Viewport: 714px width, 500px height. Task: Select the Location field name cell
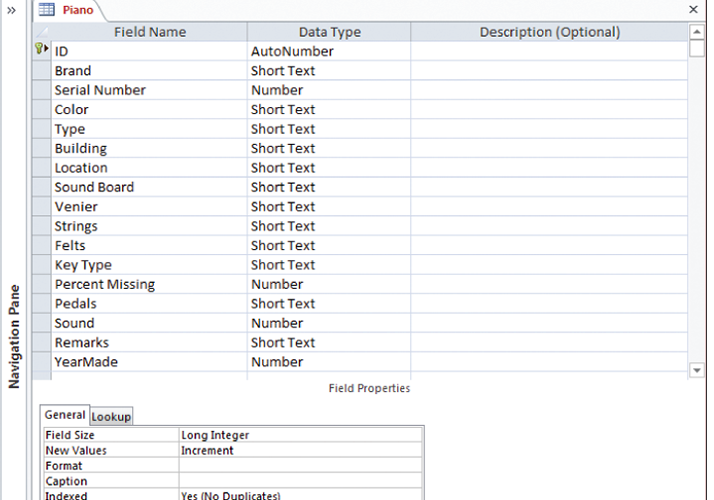(149, 168)
